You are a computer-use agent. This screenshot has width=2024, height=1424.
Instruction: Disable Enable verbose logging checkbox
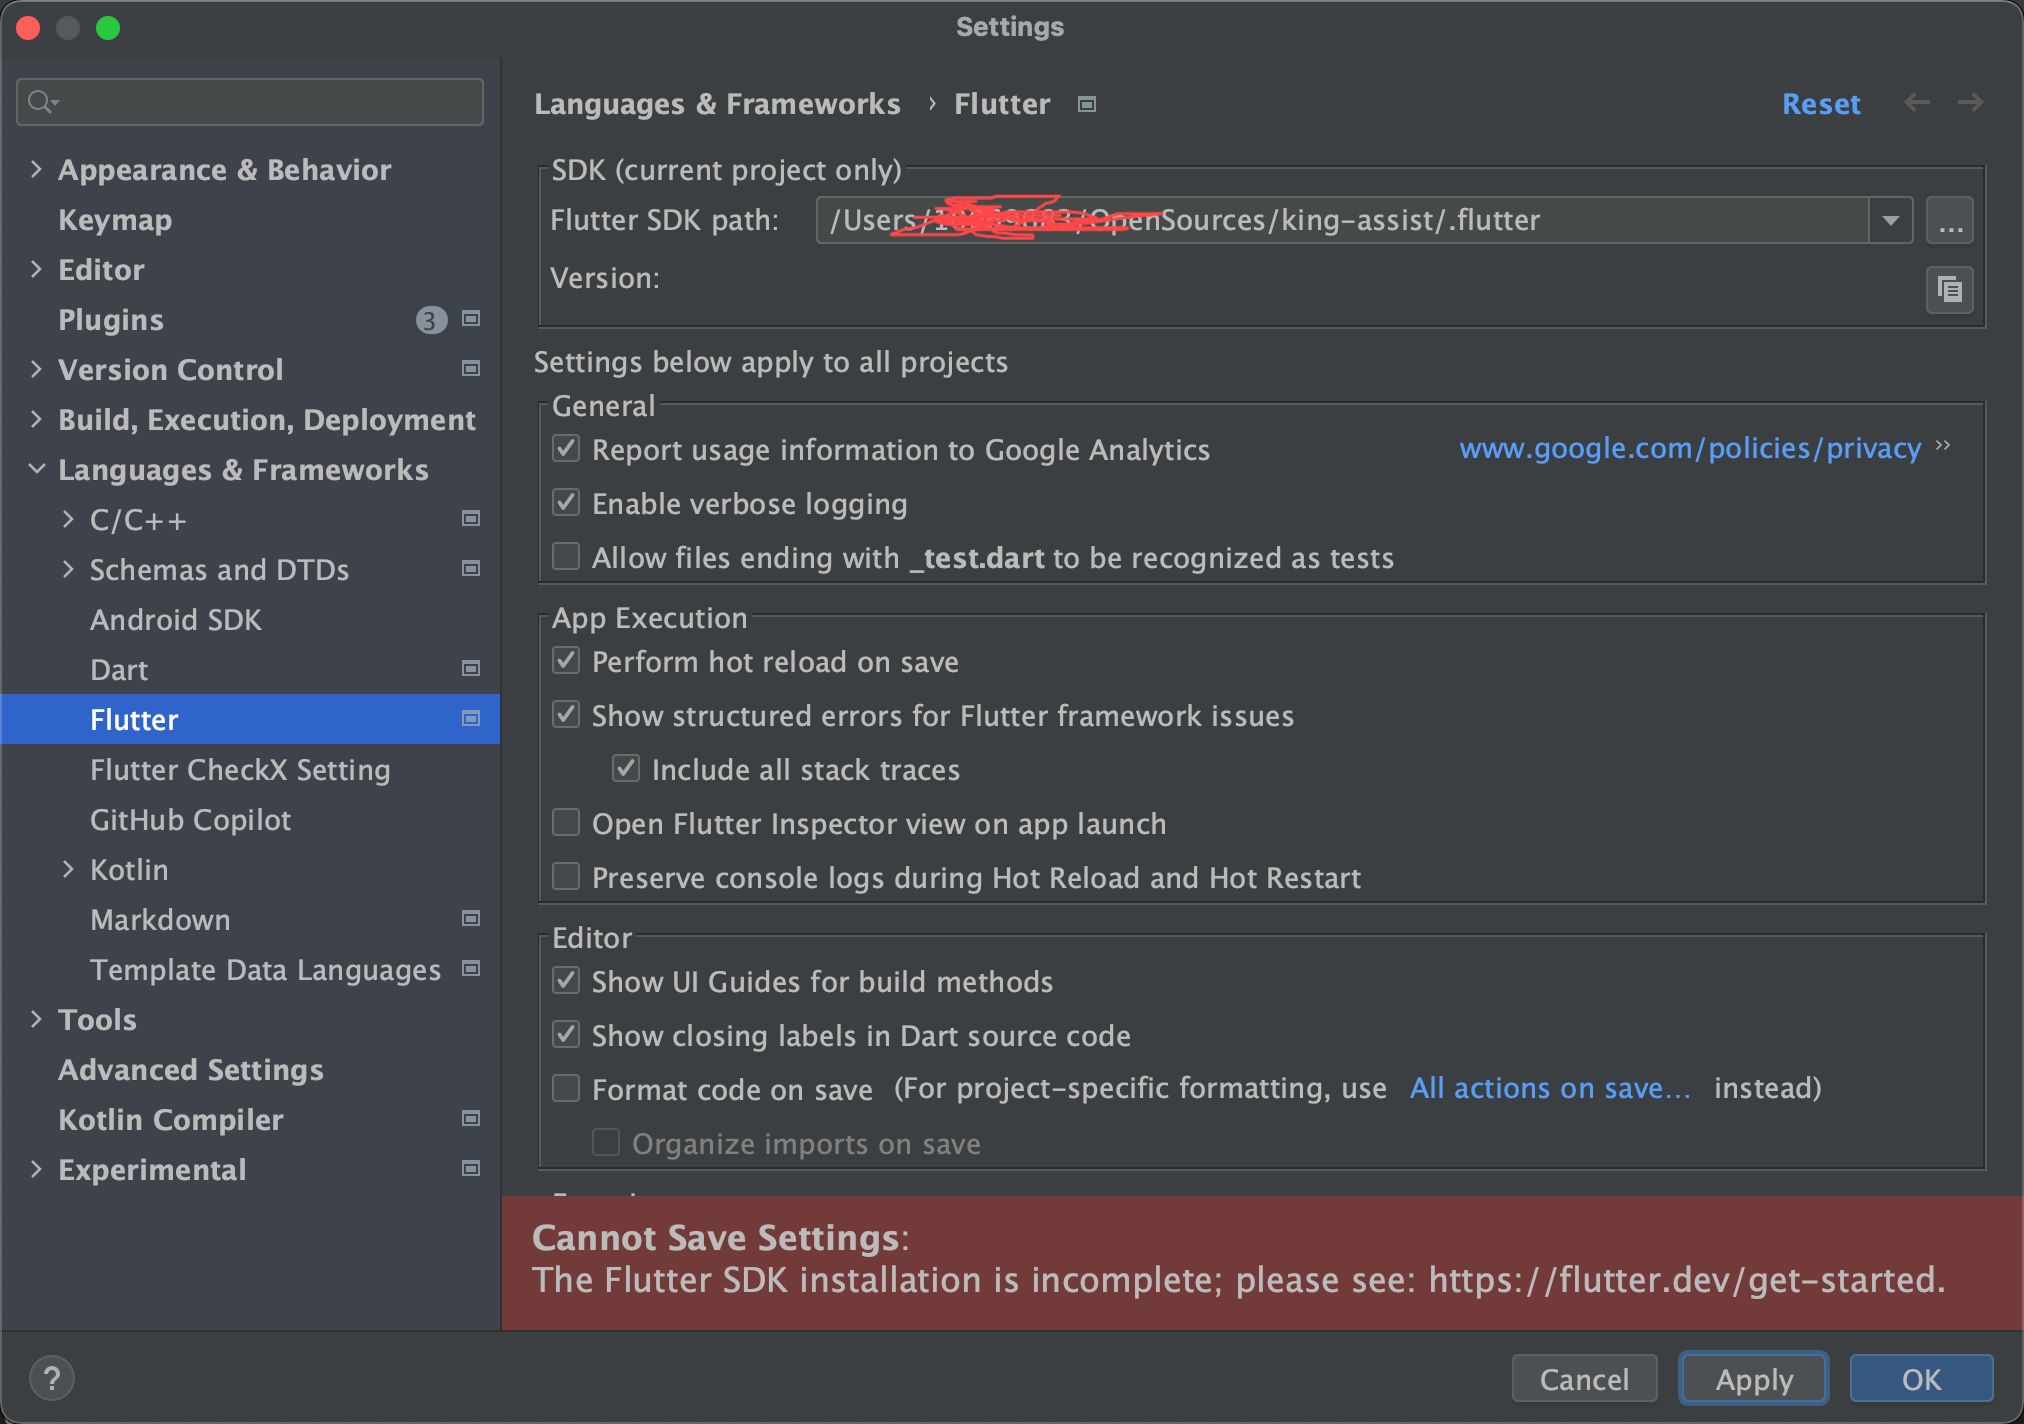pos(567,503)
